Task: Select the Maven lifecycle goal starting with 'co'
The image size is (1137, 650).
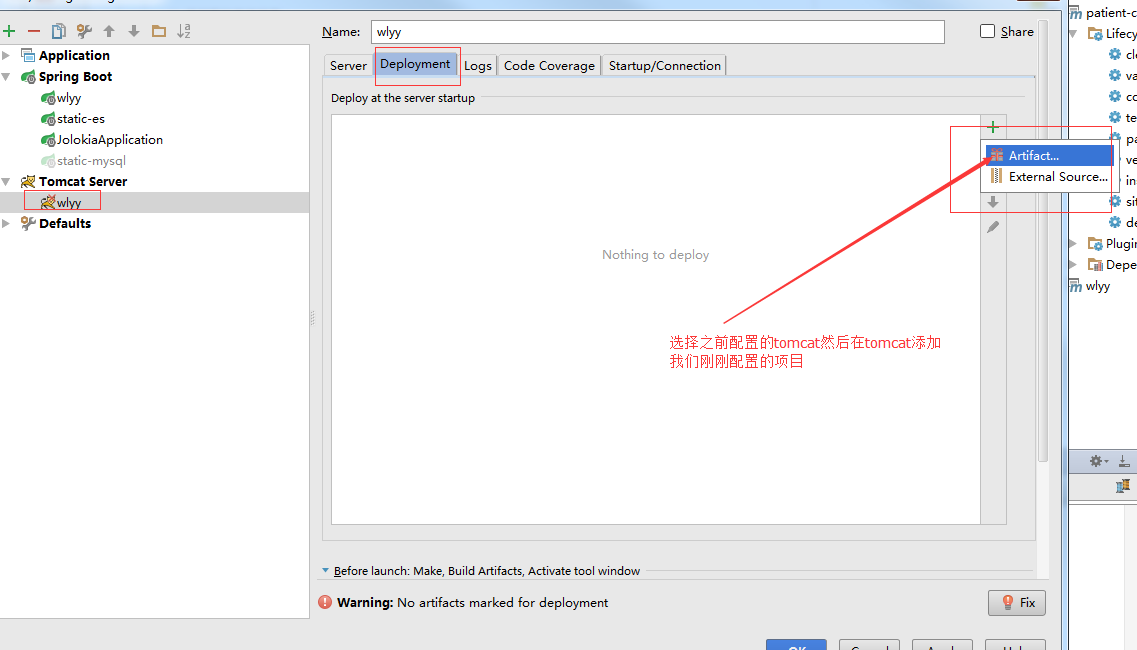Action: 1130,96
